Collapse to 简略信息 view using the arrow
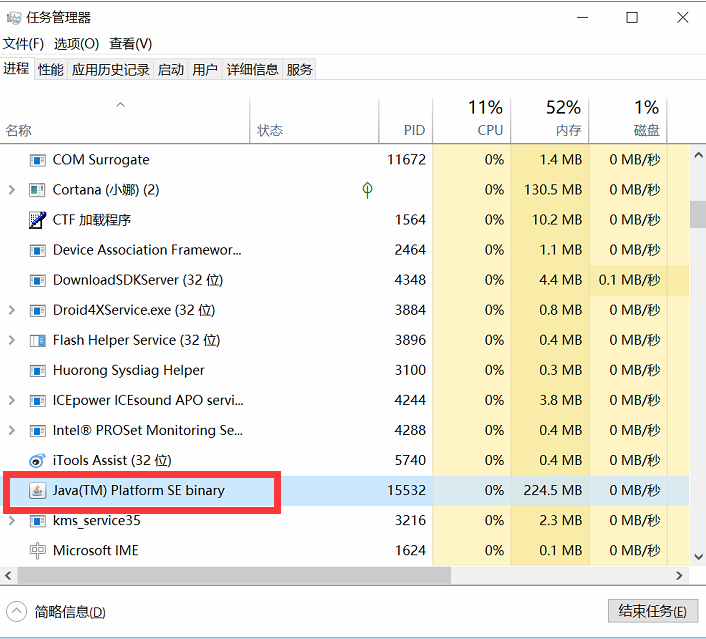The height and width of the screenshot is (639, 706). pyautogui.click(x=17, y=612)
